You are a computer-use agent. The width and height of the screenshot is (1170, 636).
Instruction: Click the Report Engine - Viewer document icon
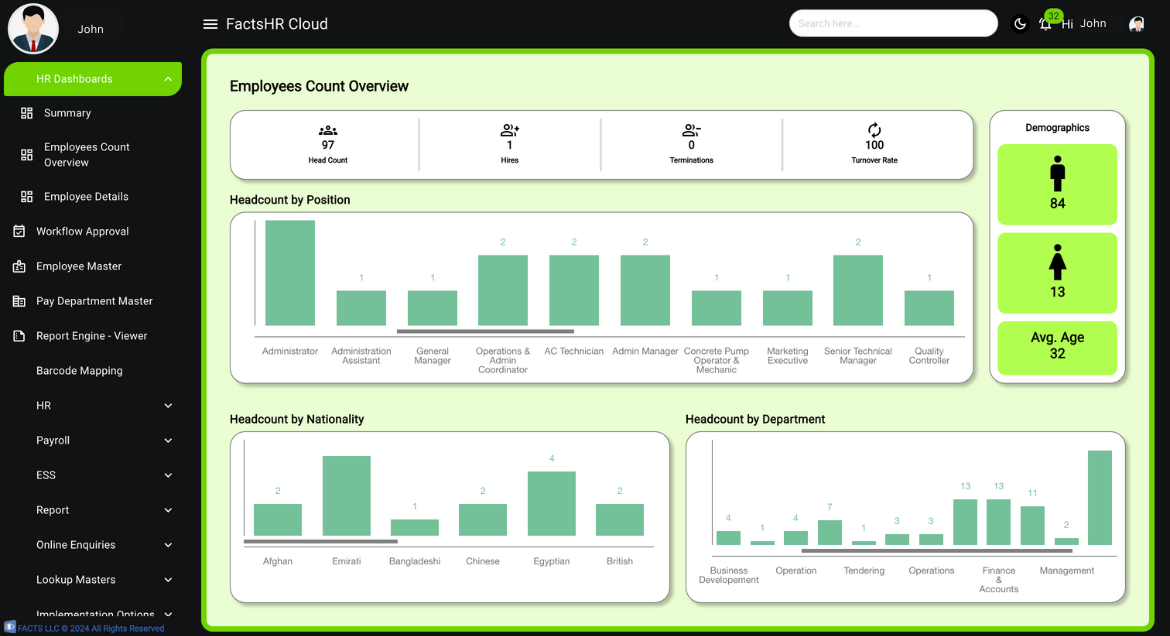tap(19, 336)
